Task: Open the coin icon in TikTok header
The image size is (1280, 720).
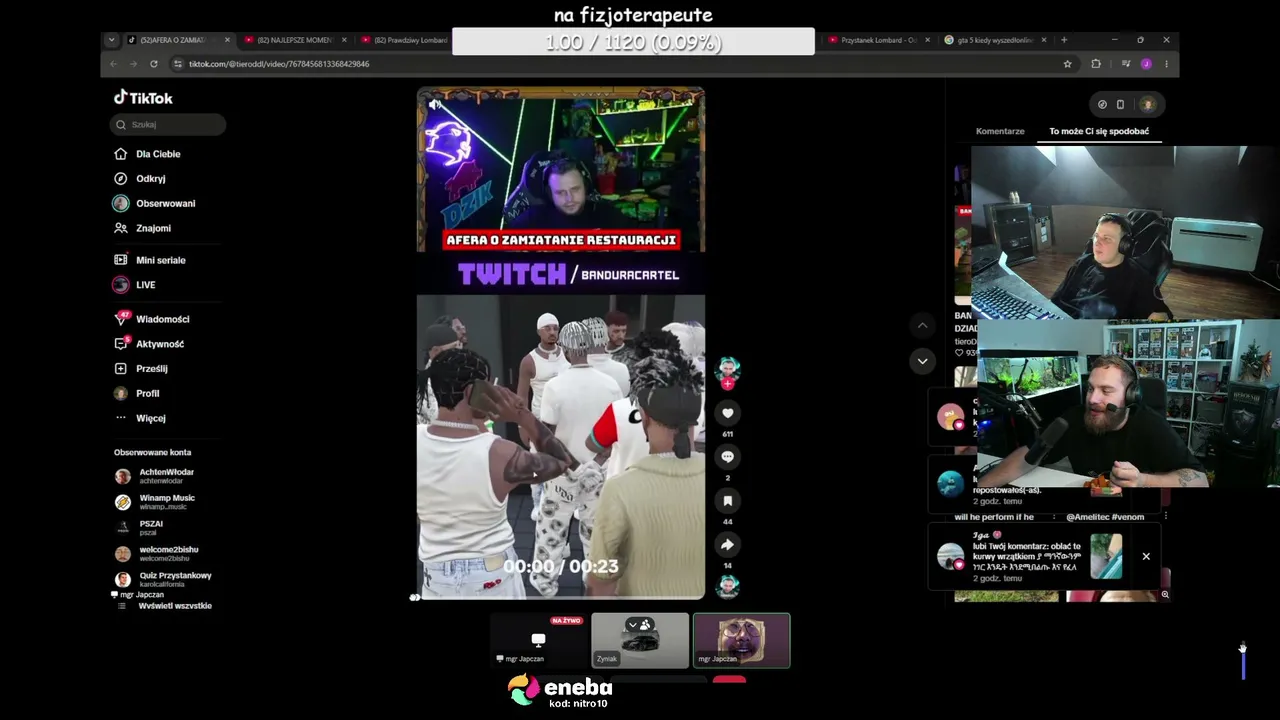Action: [x=1102, y=104]
